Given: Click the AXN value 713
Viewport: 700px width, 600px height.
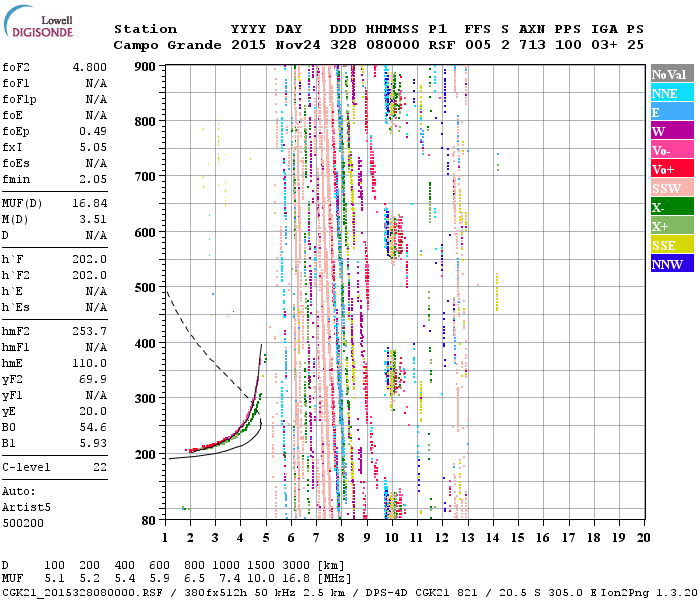Looking at the screenshot, I should (532, 45).
